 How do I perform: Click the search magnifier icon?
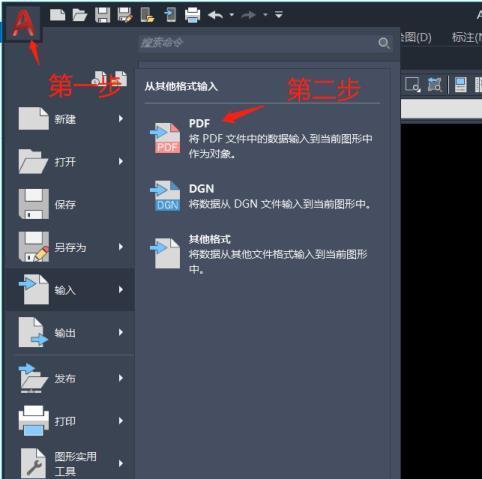(x=384, y=43)
